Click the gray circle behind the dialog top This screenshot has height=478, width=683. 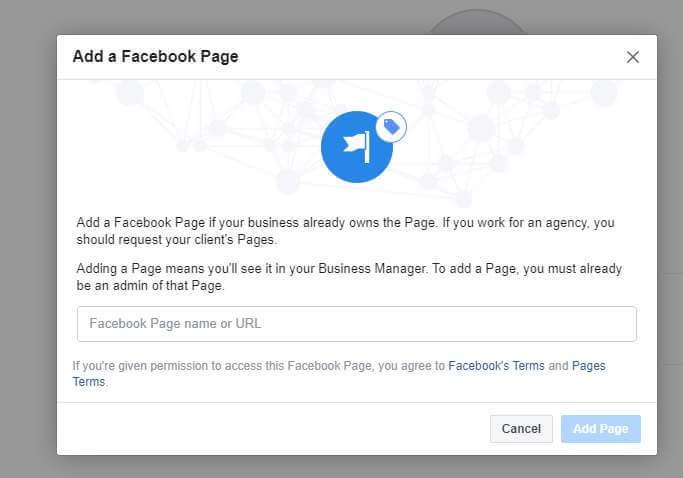coord(477,22)
